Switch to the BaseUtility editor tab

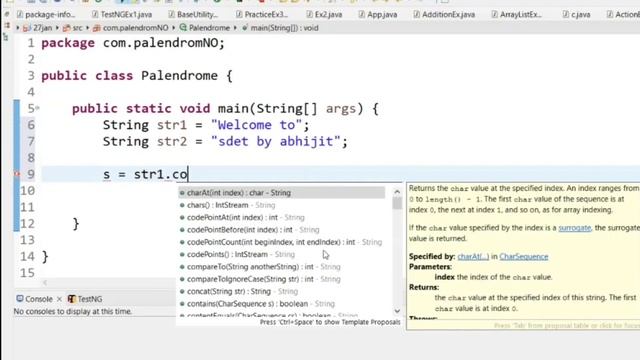tap(193, 14)
